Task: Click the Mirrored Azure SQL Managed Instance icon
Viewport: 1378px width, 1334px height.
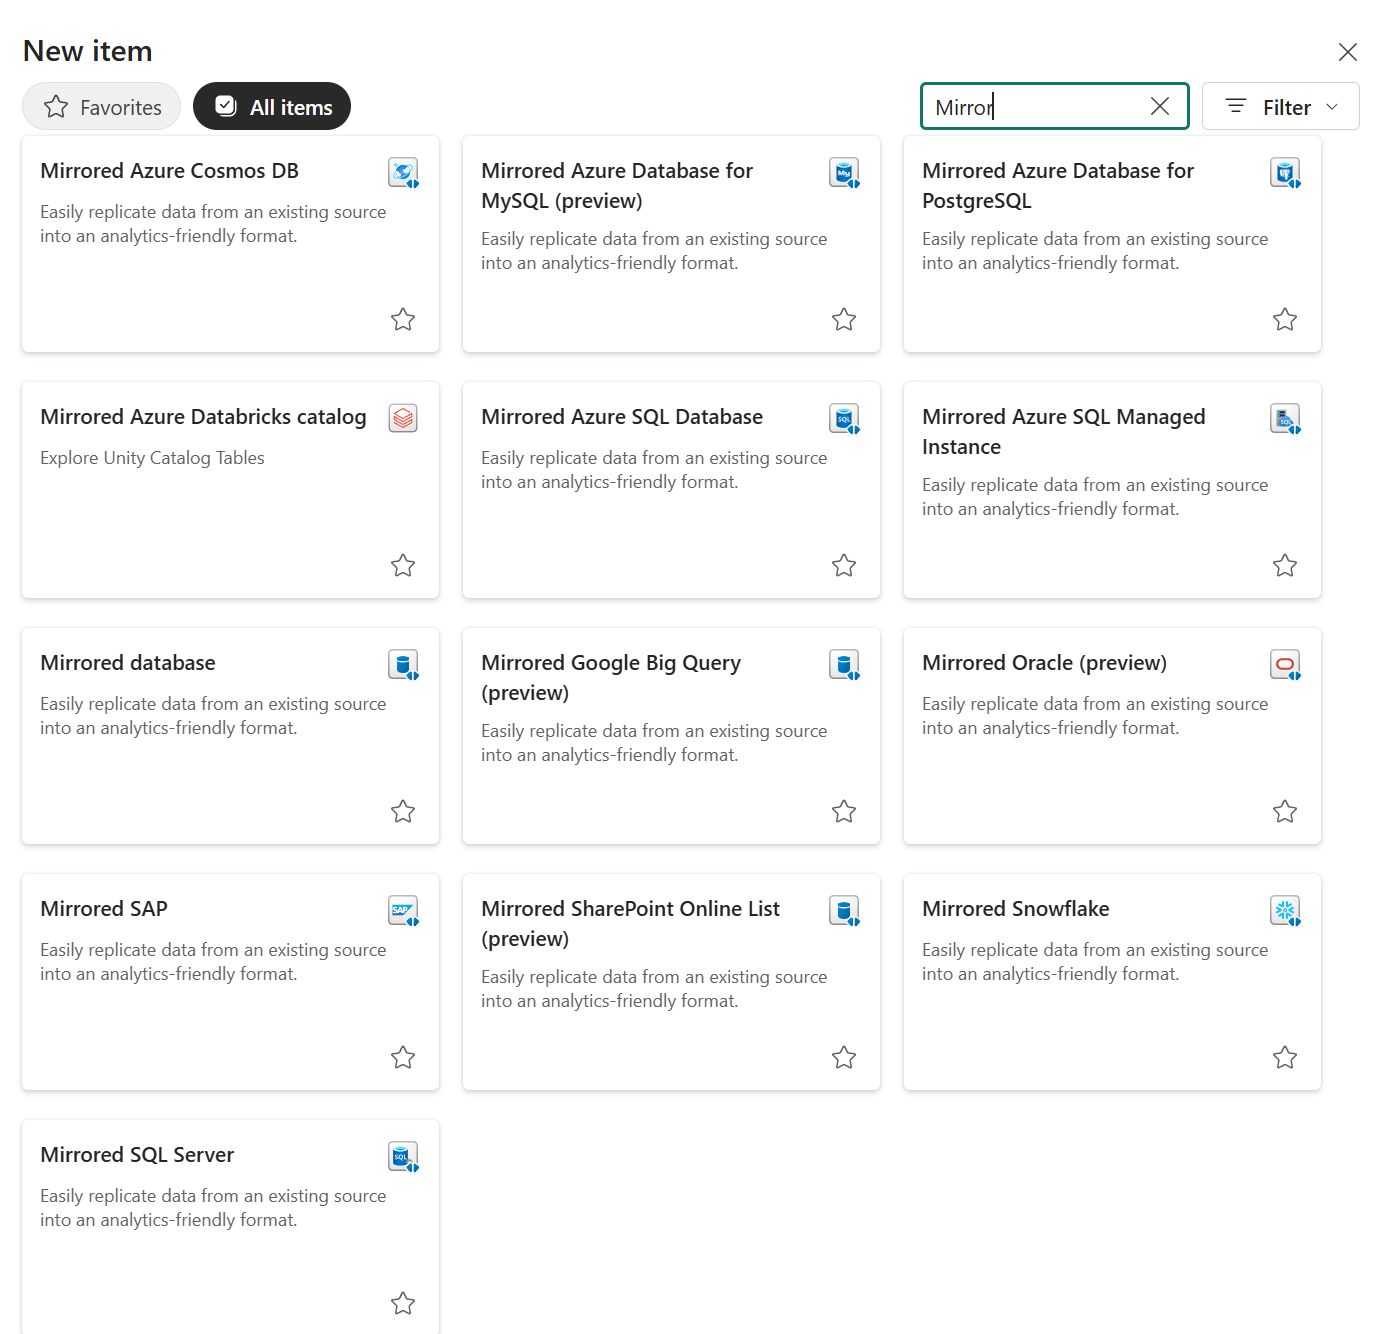Action: click(1285, 419)
